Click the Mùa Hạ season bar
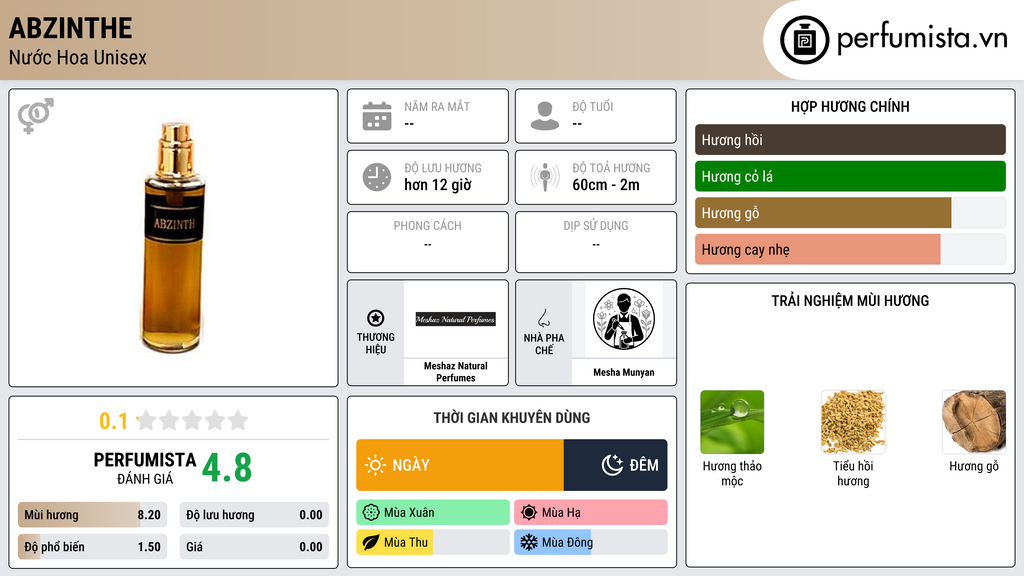This screenshot has width=1024, height=576. pos(591,513)
